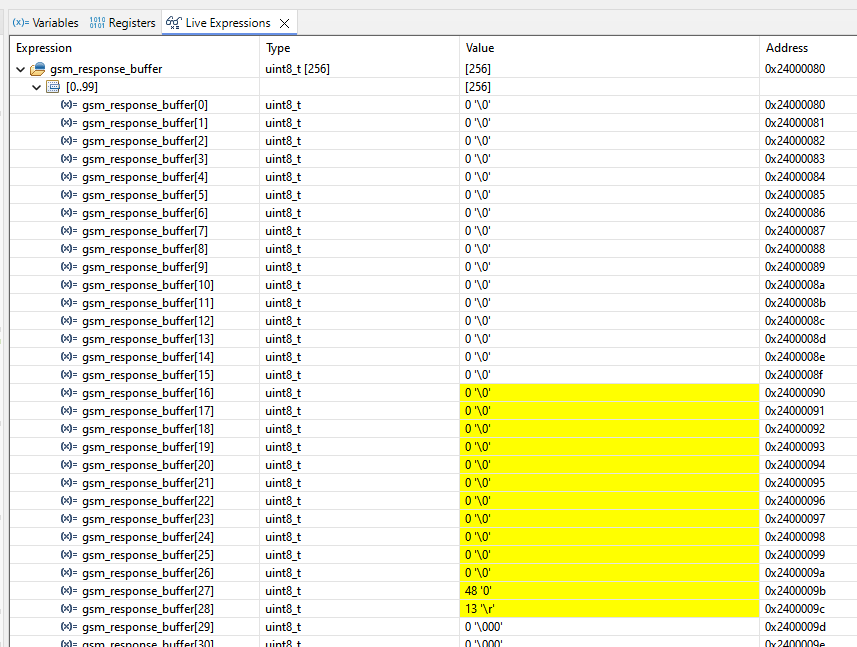Click the variable icon of gsm_response_buffer[19]

pyautogui.click(x=69, y=447)
